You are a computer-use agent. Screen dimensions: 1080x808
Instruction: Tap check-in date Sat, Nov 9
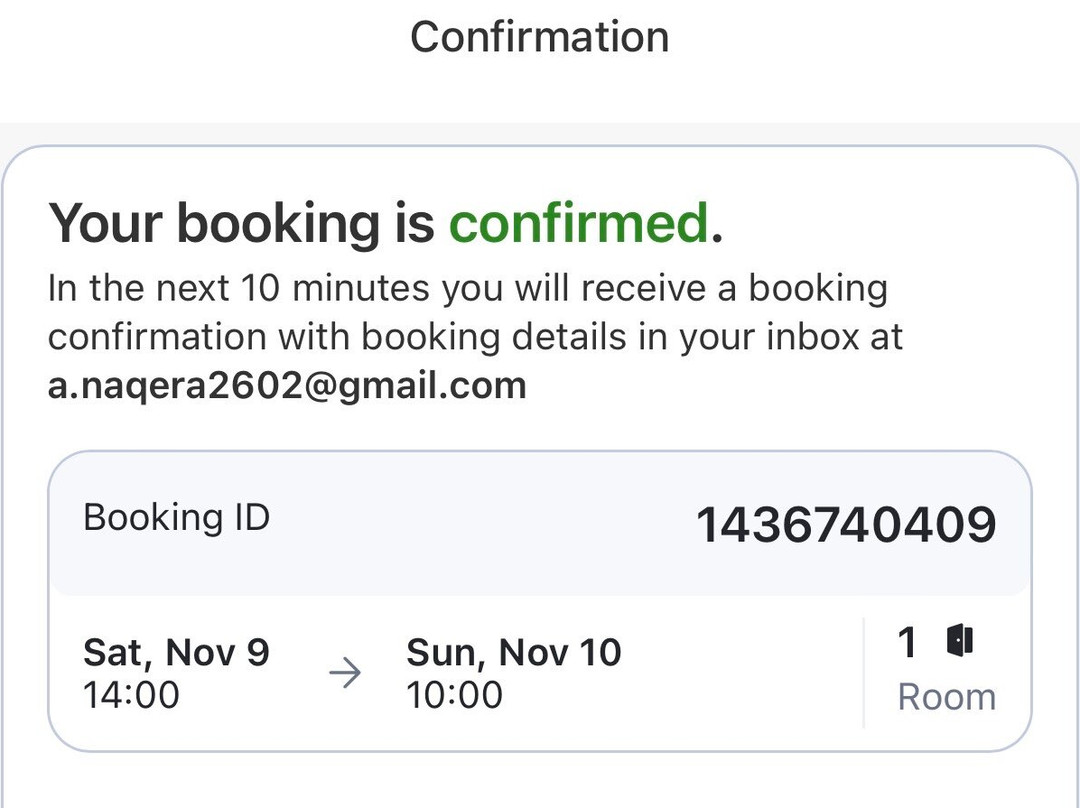coord(176,653)
